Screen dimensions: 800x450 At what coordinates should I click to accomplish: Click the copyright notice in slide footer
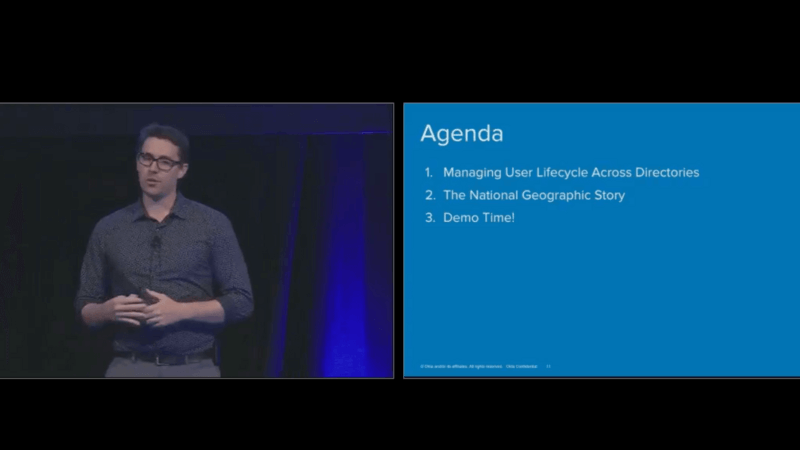click(457, 367)
